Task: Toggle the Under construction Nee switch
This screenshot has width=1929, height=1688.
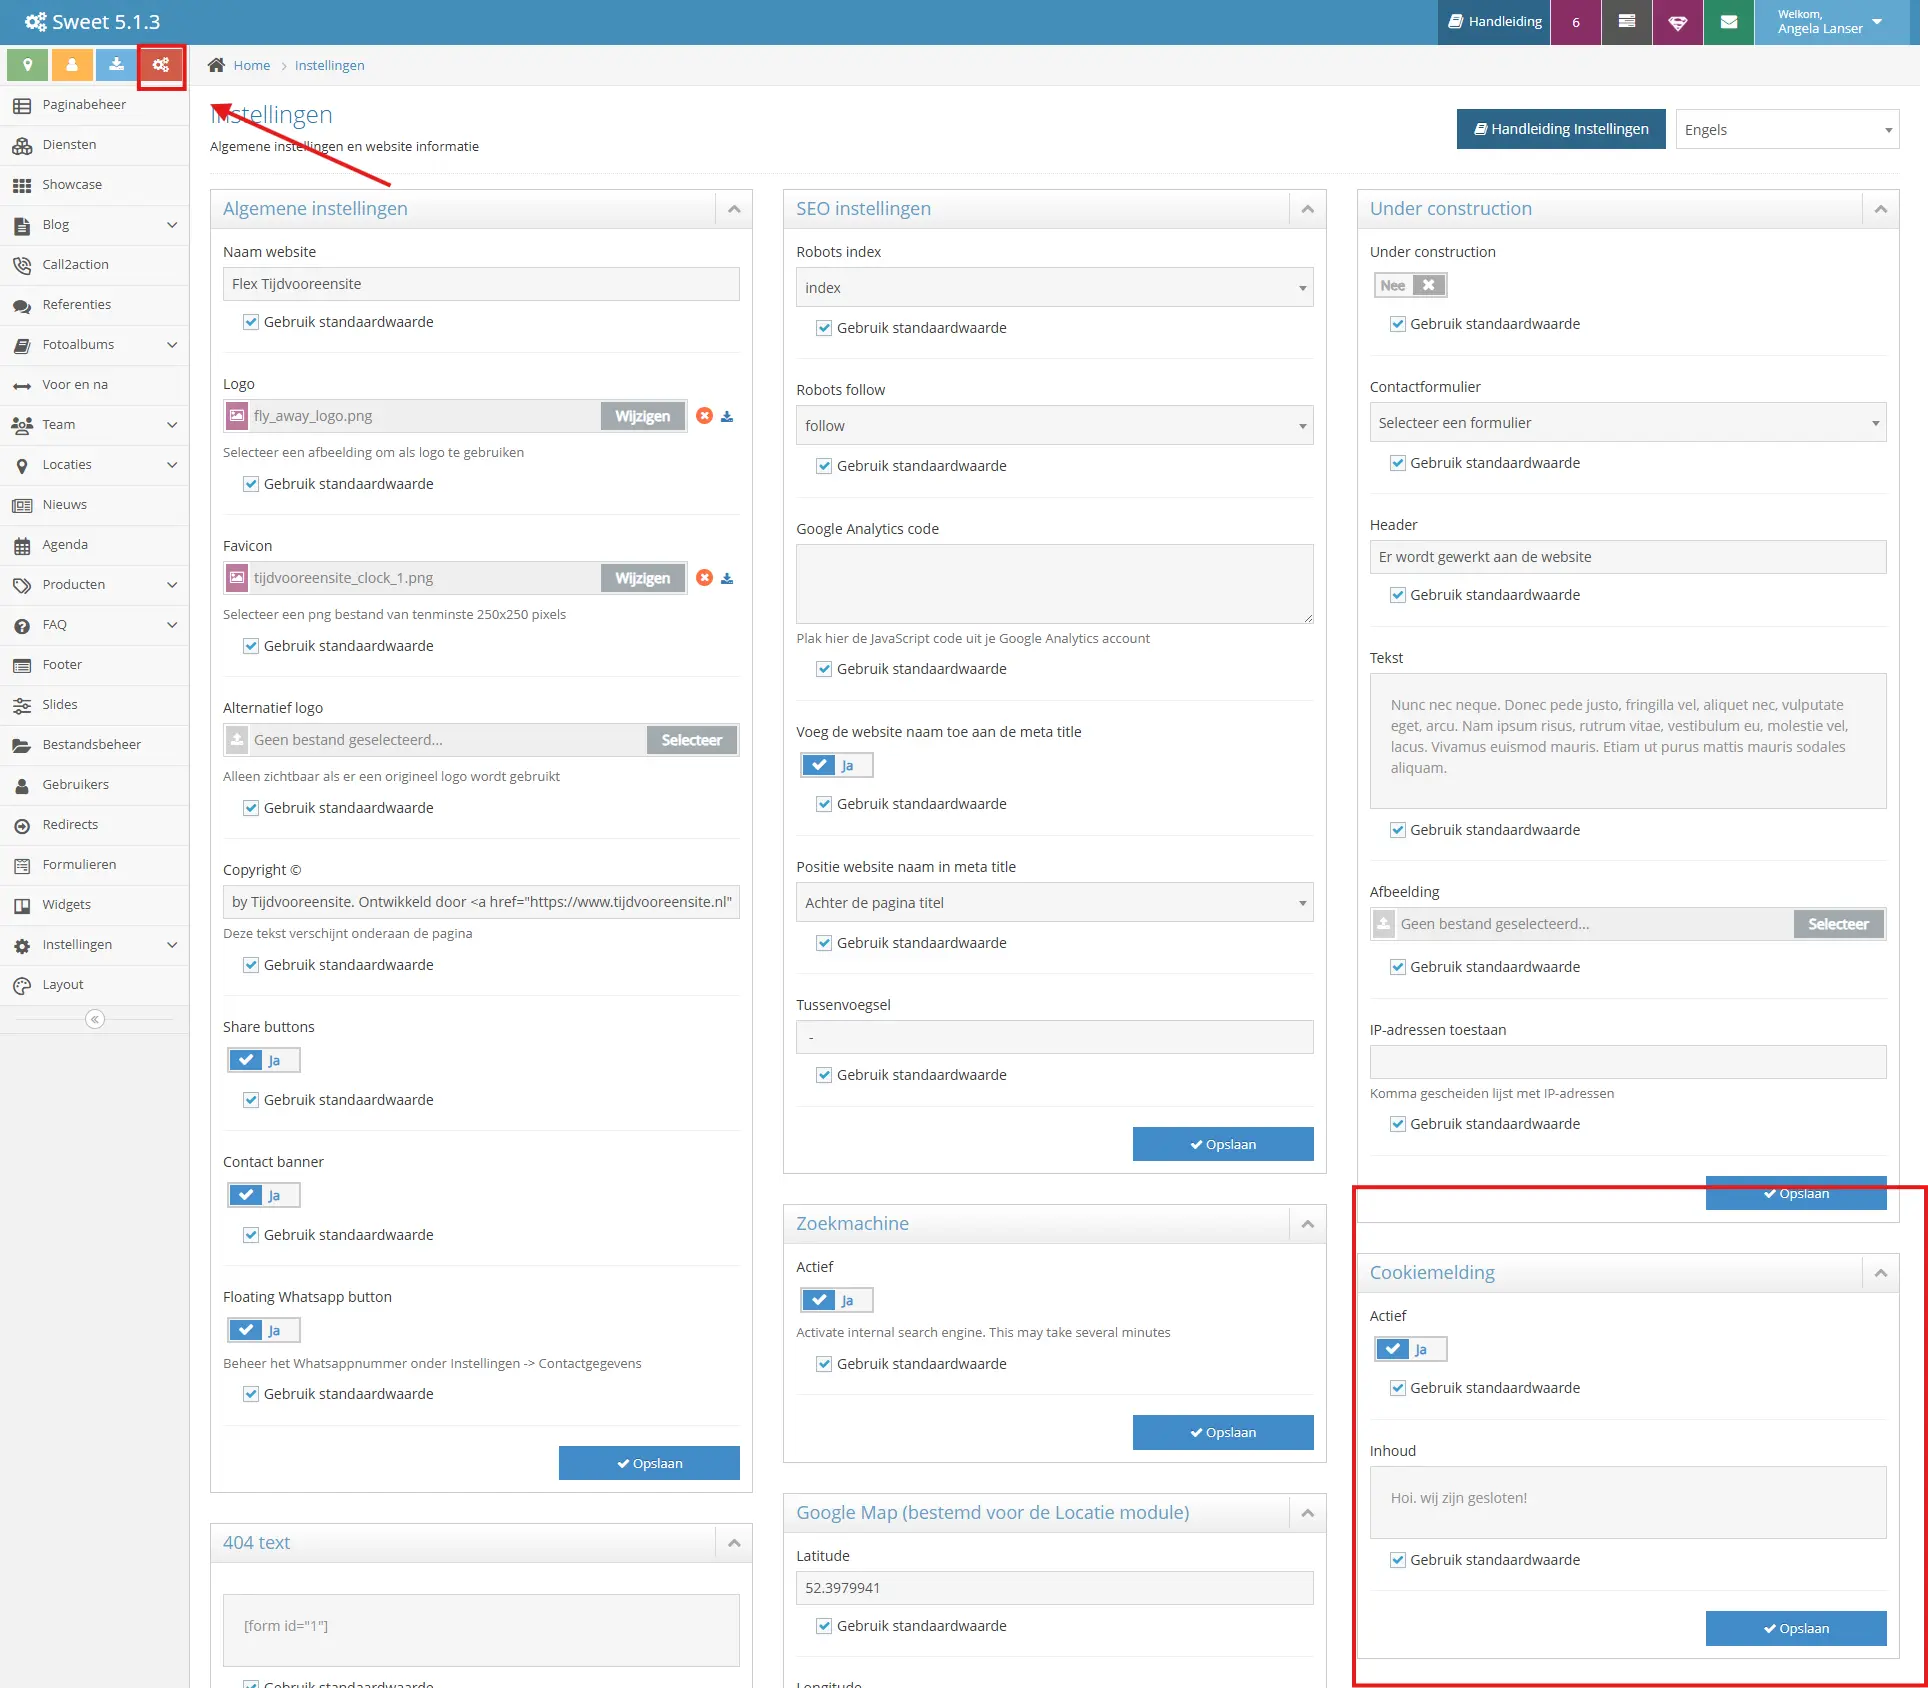Action: coord(1410,285)
